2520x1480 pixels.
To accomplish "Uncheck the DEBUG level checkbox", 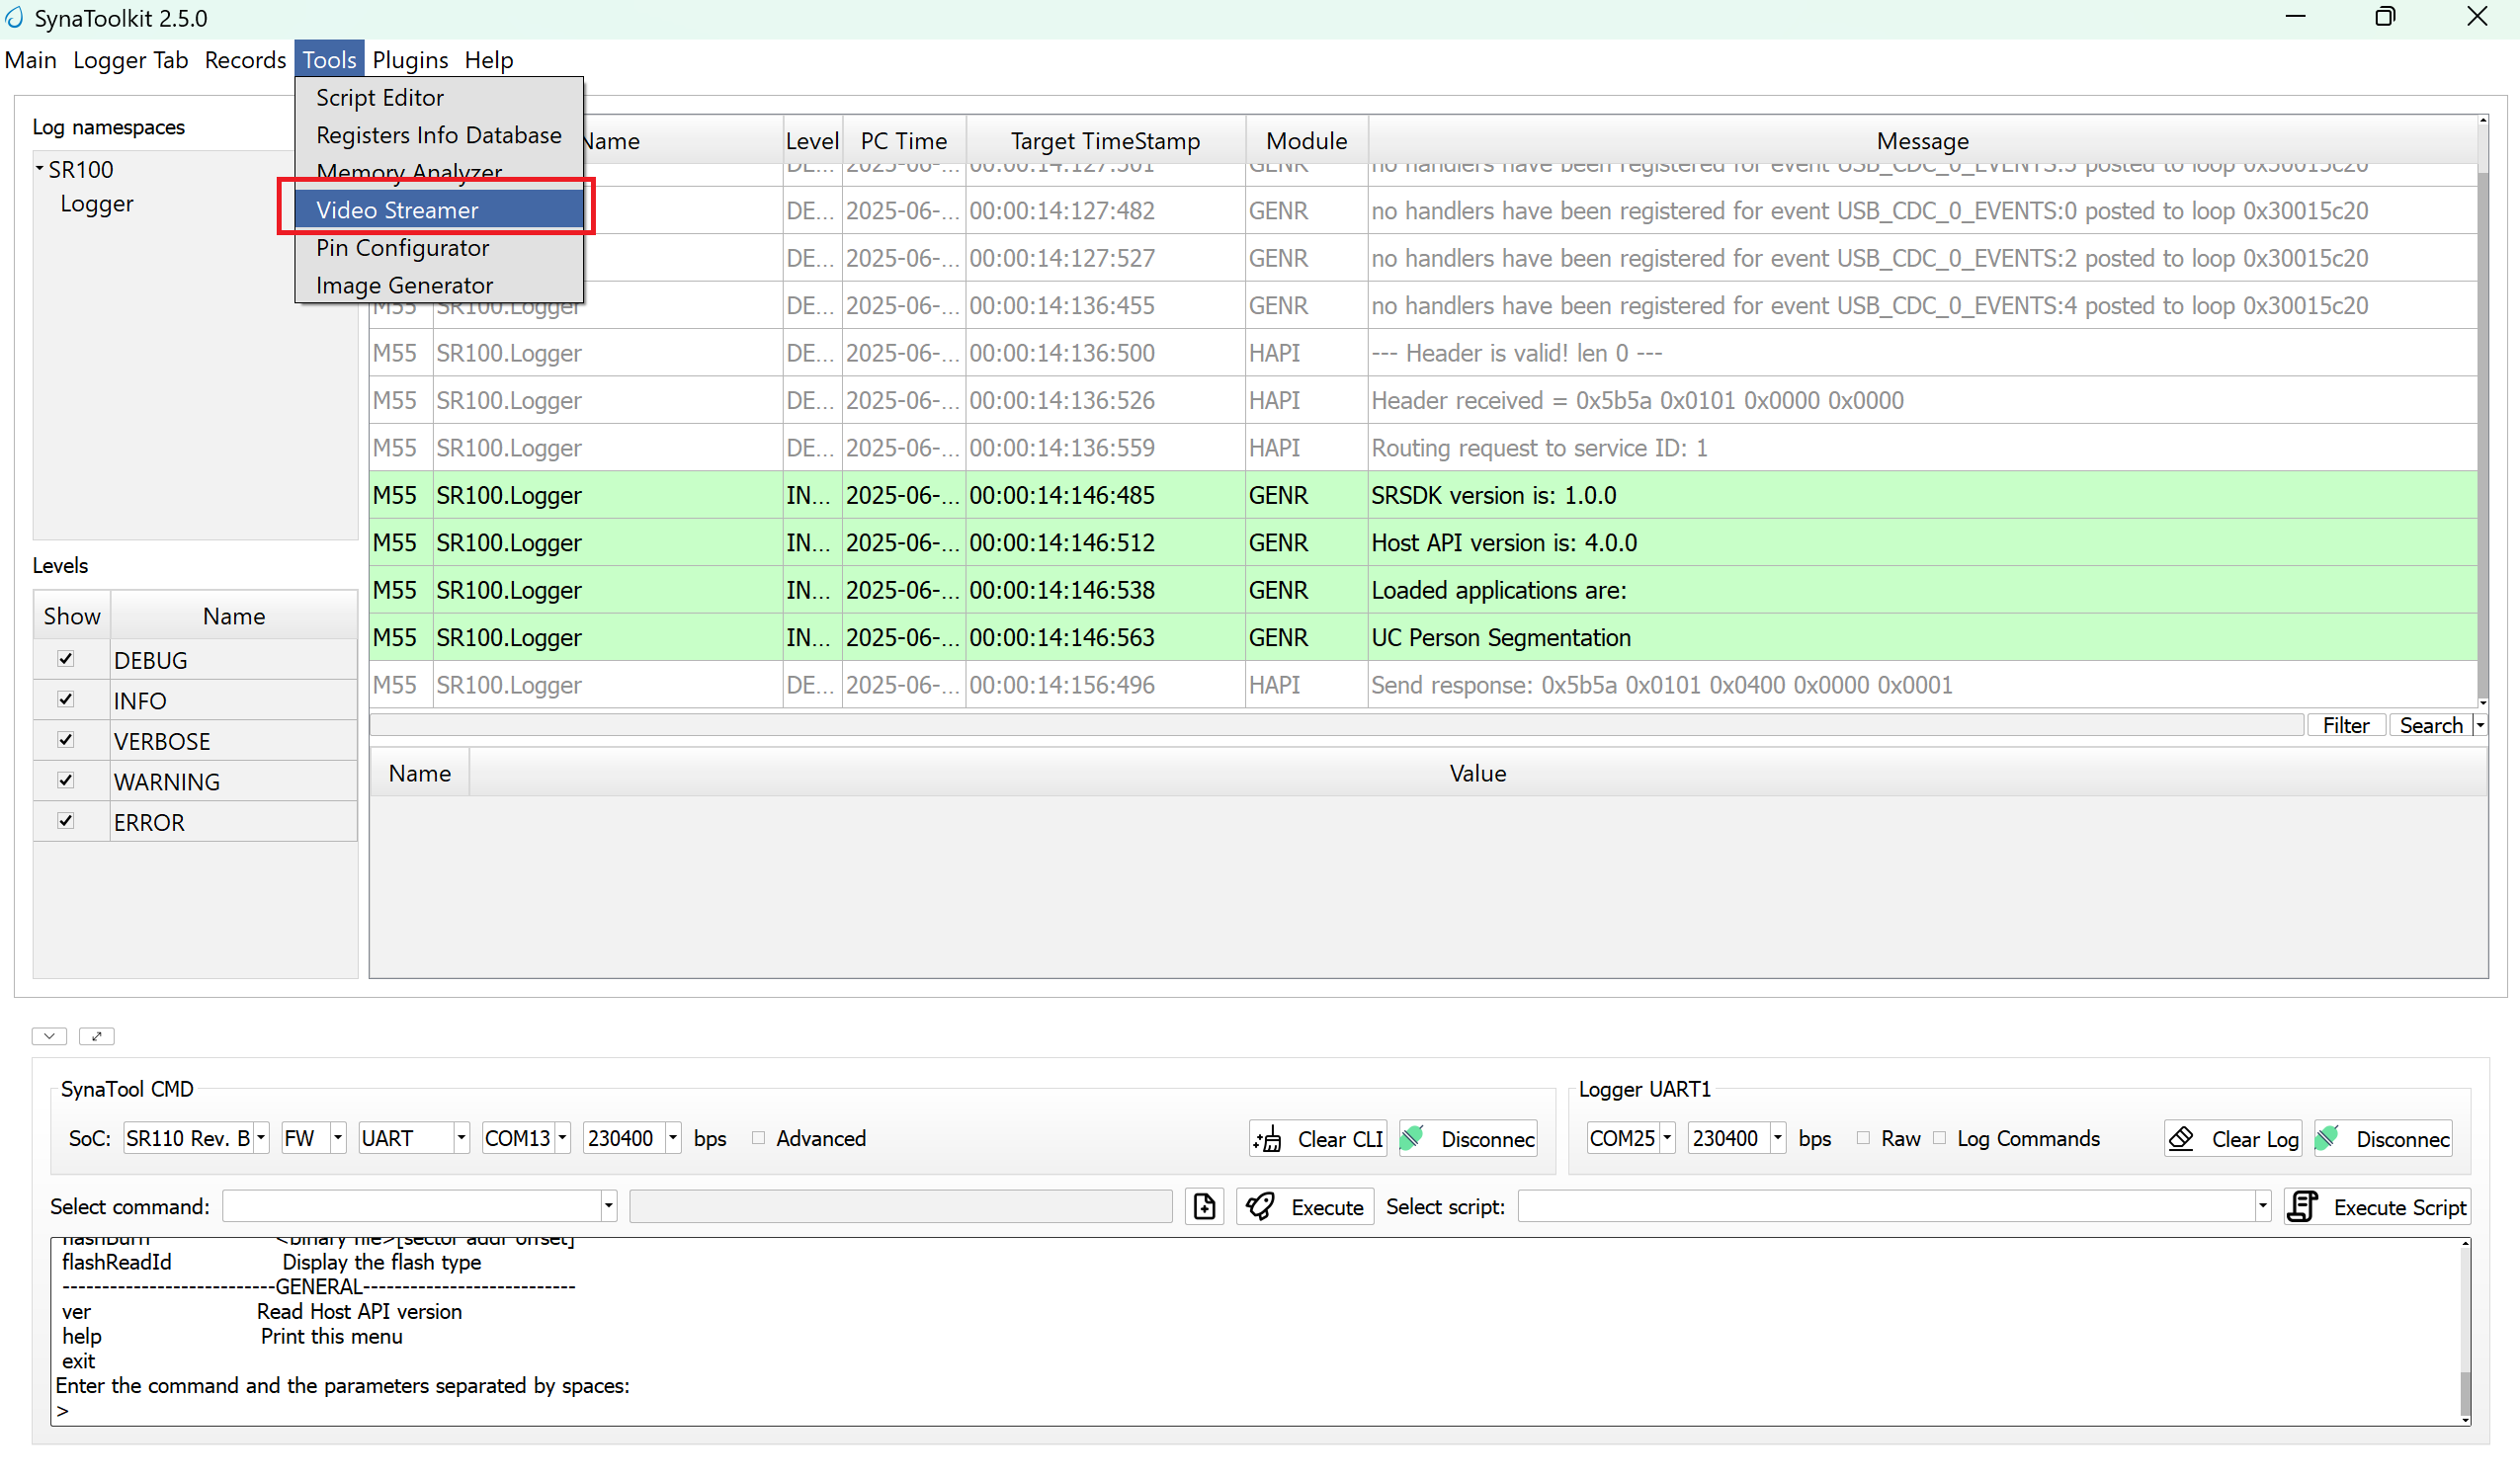I will coord(66,659).
